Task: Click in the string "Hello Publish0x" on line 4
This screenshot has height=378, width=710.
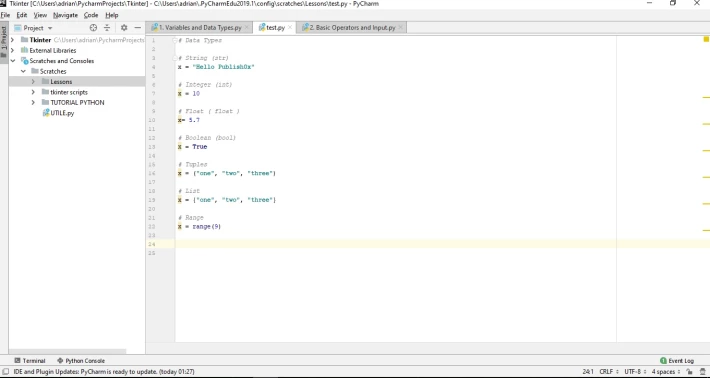Action: [223, 67]
